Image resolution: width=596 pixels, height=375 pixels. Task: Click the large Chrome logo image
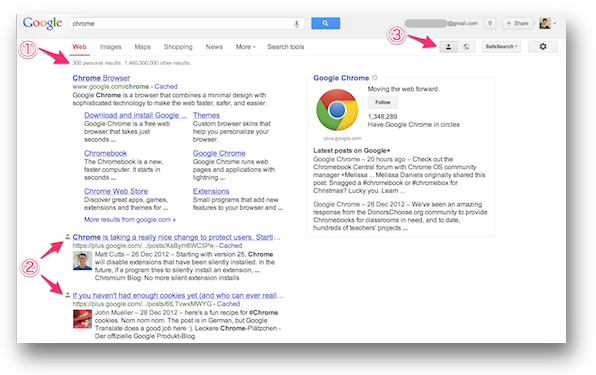(337, 110)
